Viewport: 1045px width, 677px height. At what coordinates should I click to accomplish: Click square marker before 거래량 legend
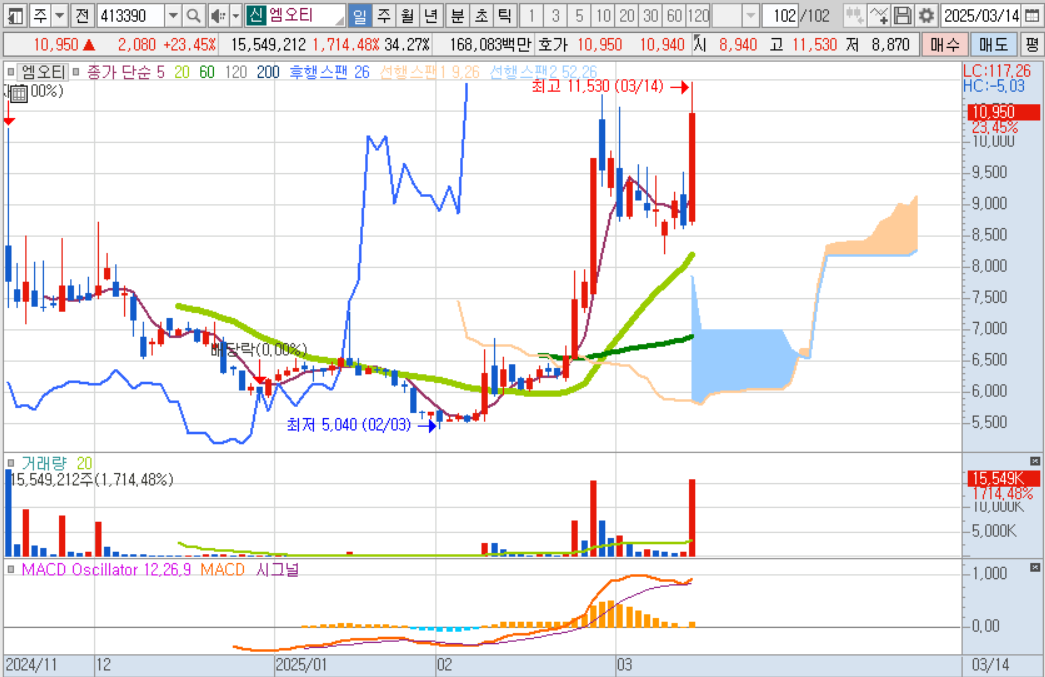tap(11, 462)
